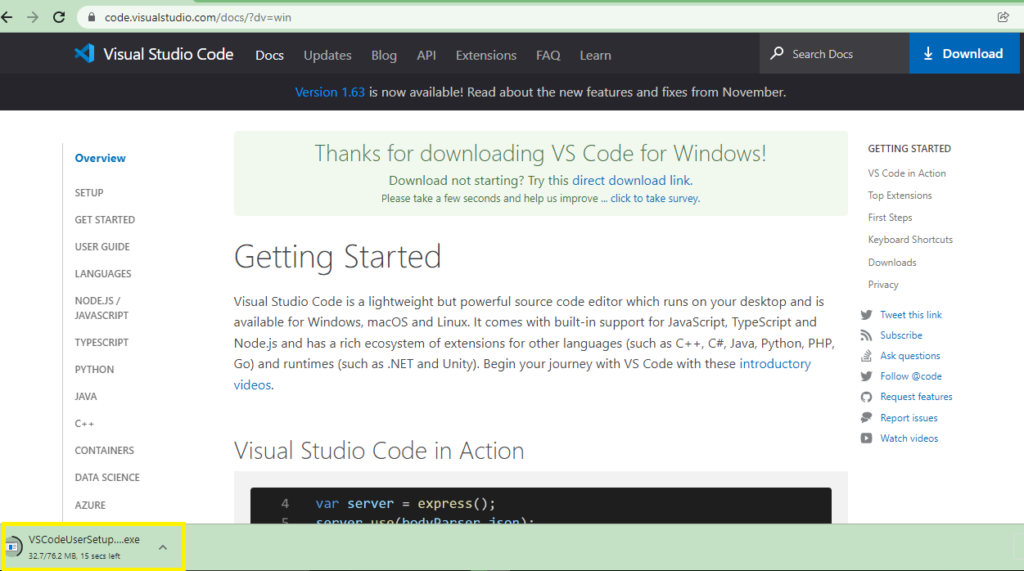
Task: Click the blue Download button
Action: tap(964, 54)
